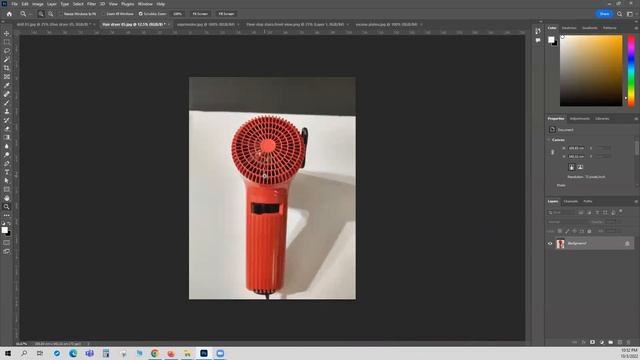Select the Brush tool
The width and height of the screenshot is (640, 360).
[x=7, y=103]
